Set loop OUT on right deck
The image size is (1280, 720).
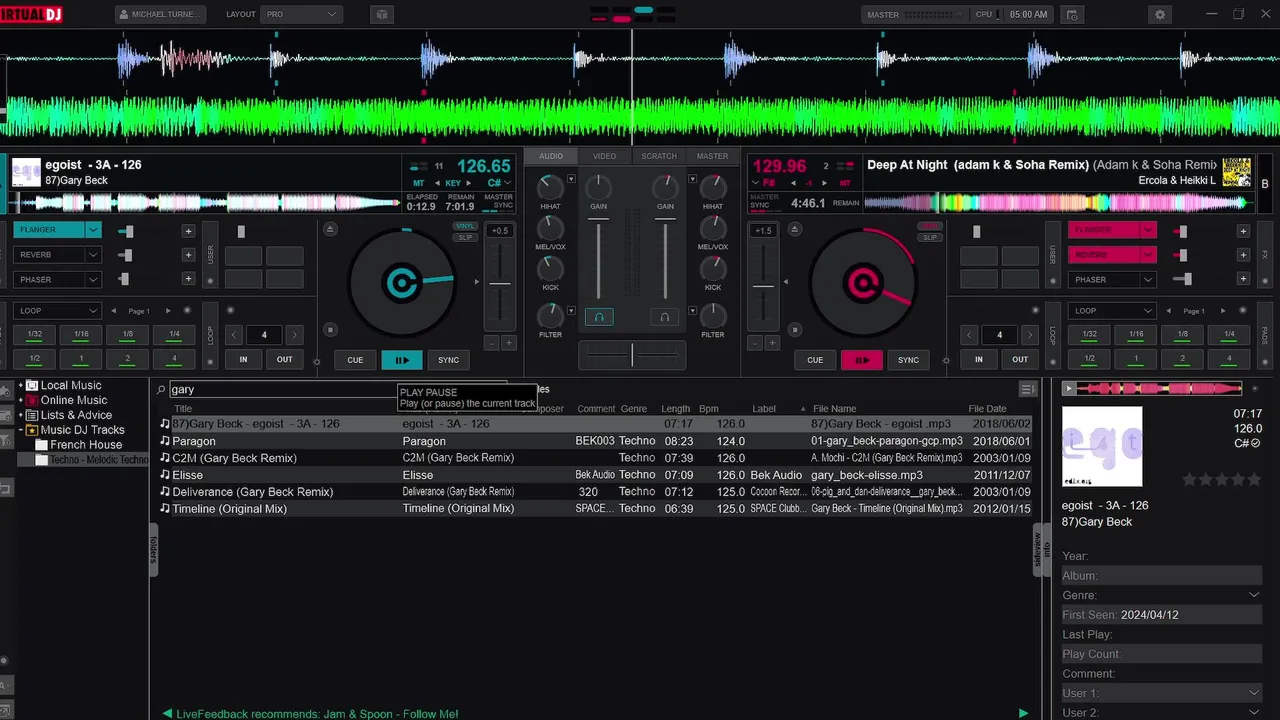pyautogui.click(x=1020, y=359)
